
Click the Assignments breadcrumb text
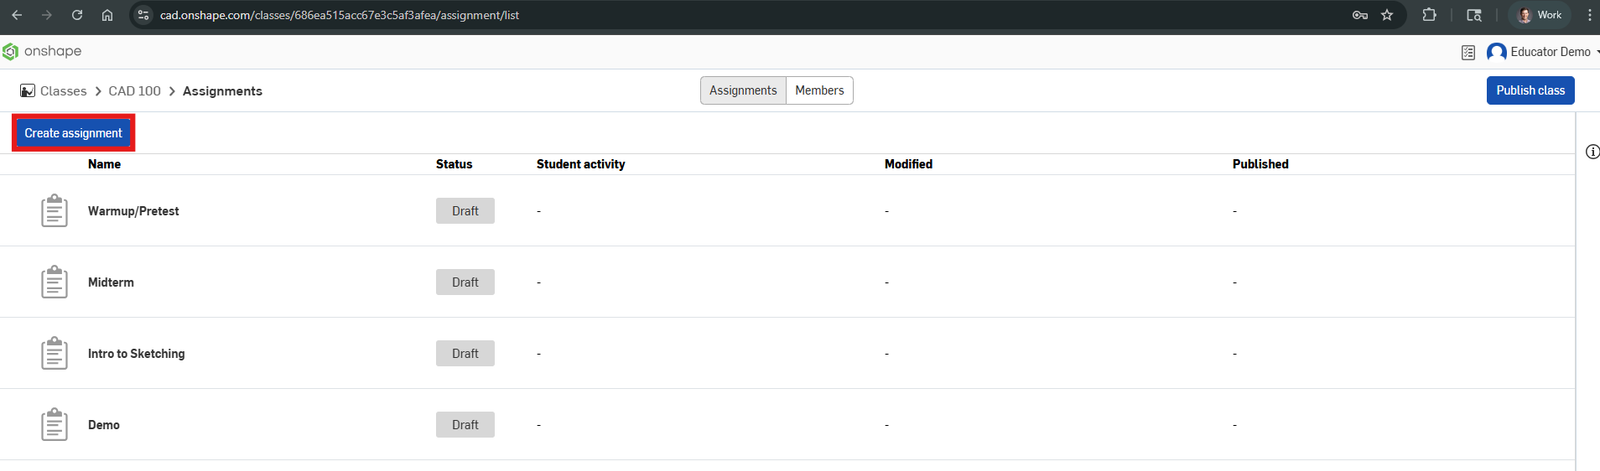[222, 91]
